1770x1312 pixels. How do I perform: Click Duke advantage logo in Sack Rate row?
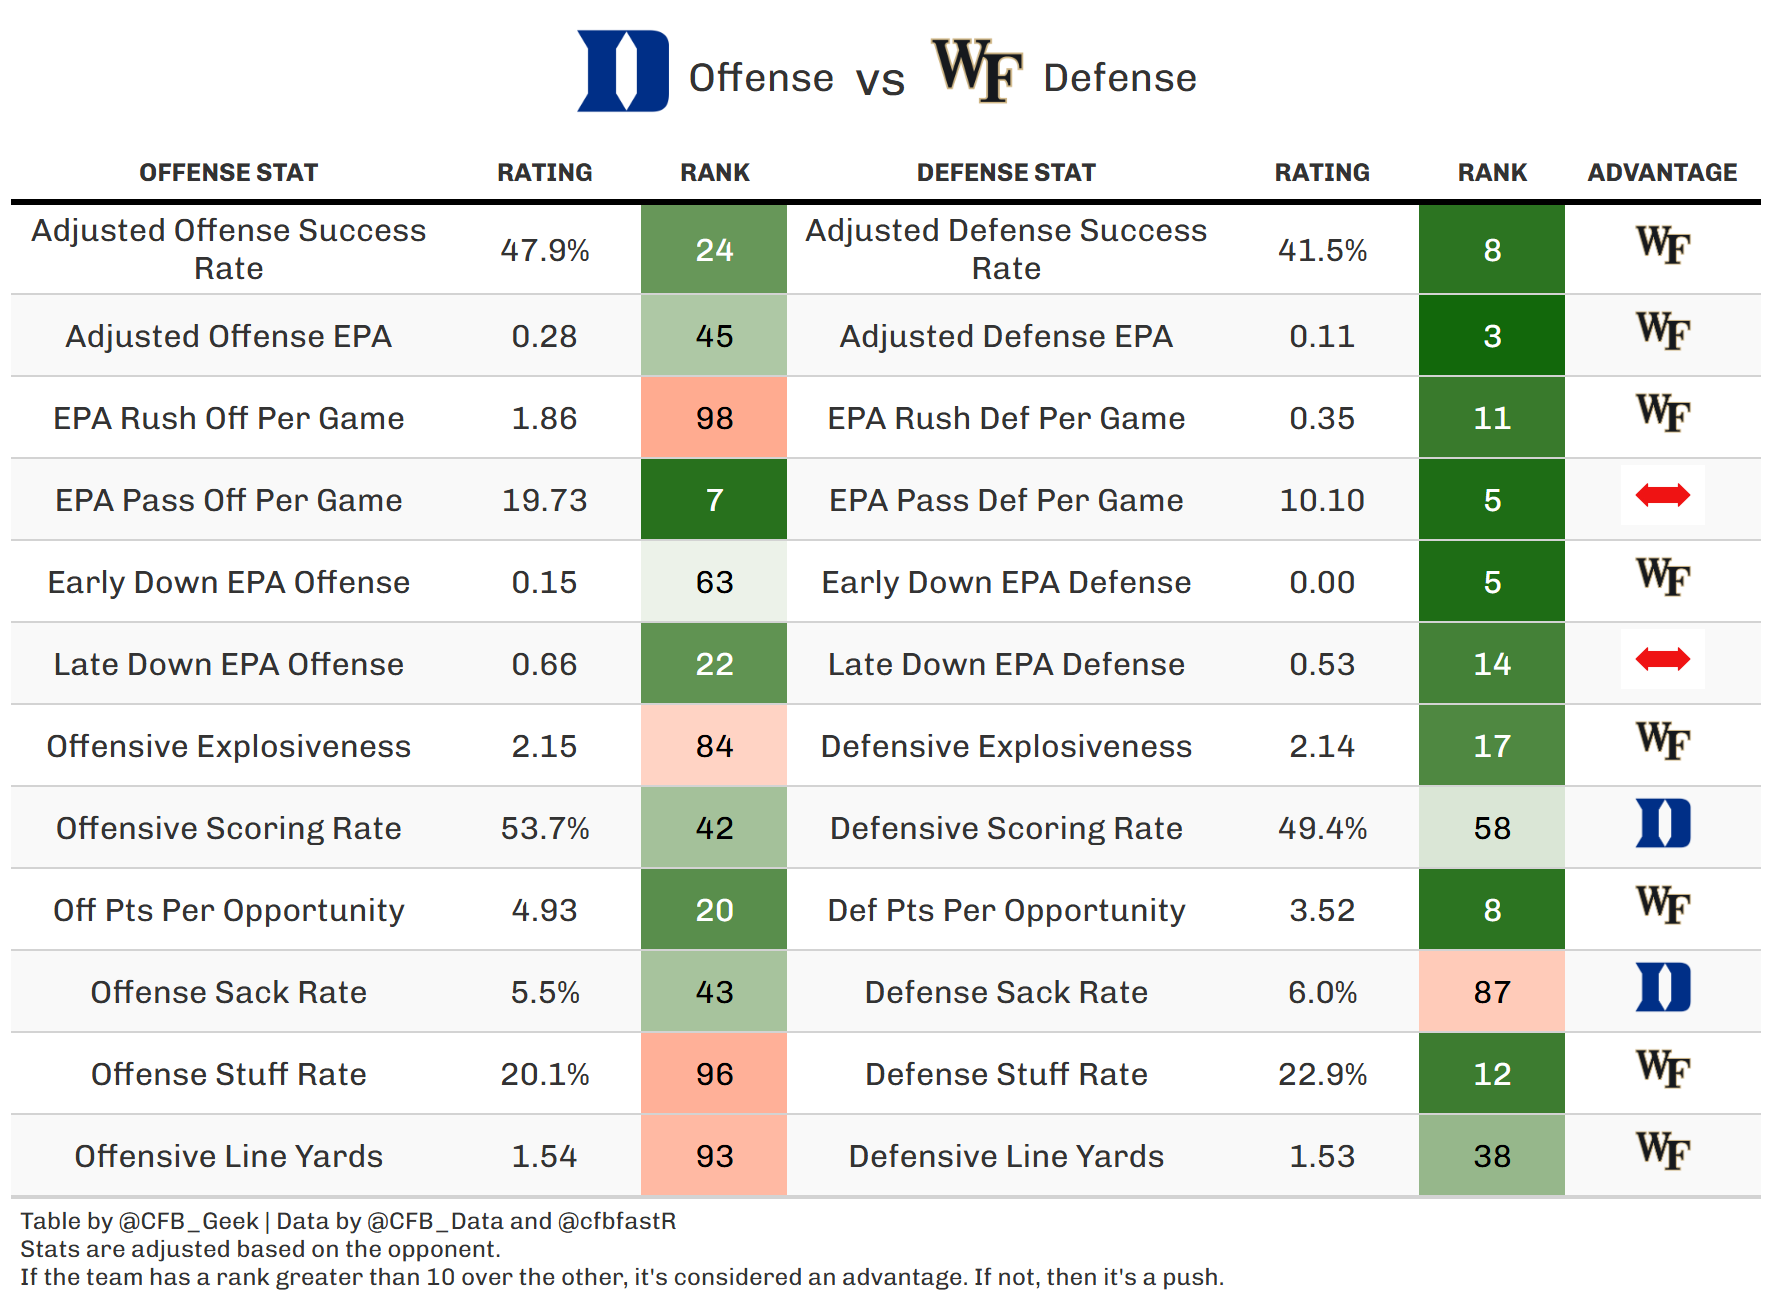tap(1662, 988)
